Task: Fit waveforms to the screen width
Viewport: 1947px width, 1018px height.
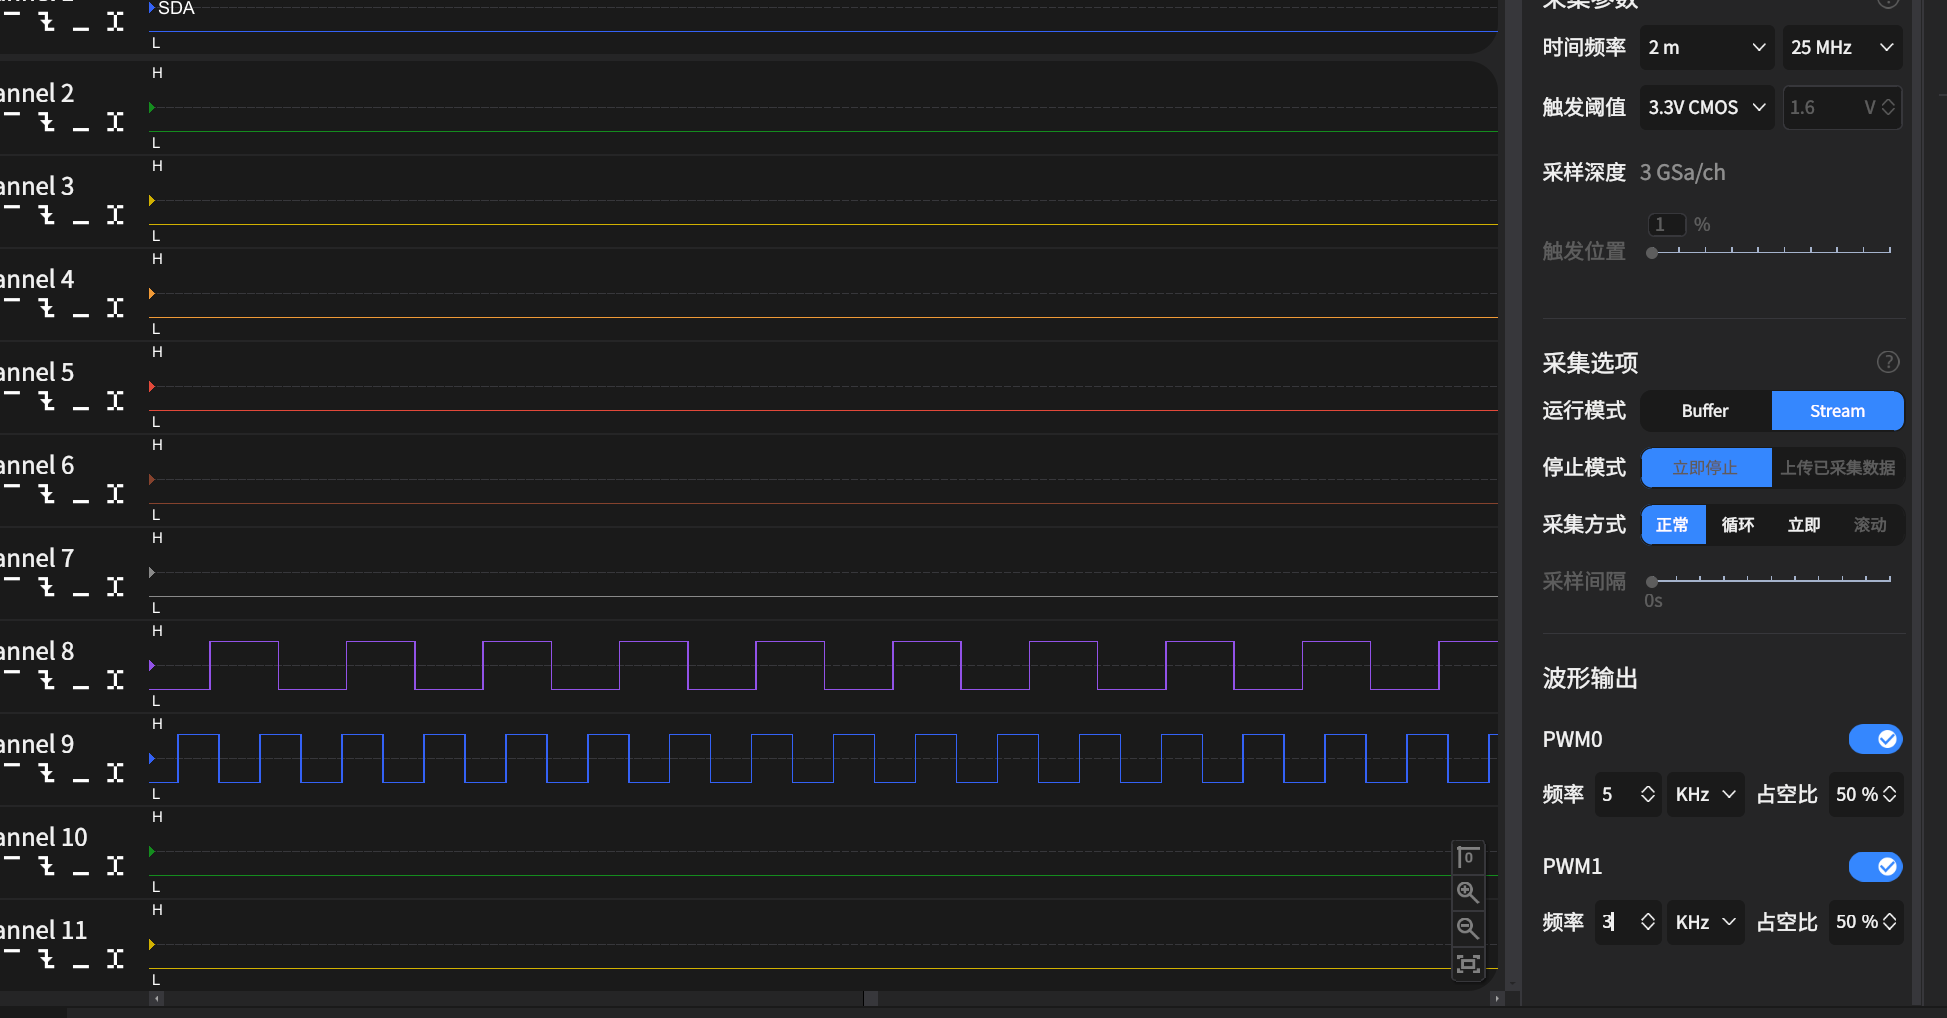Action: coord(1468,964)
